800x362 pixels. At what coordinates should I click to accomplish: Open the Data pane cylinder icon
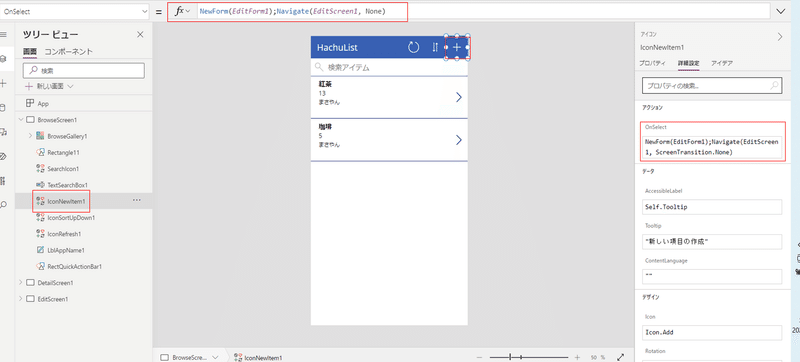pyautogui.click(x=3, y=108)
